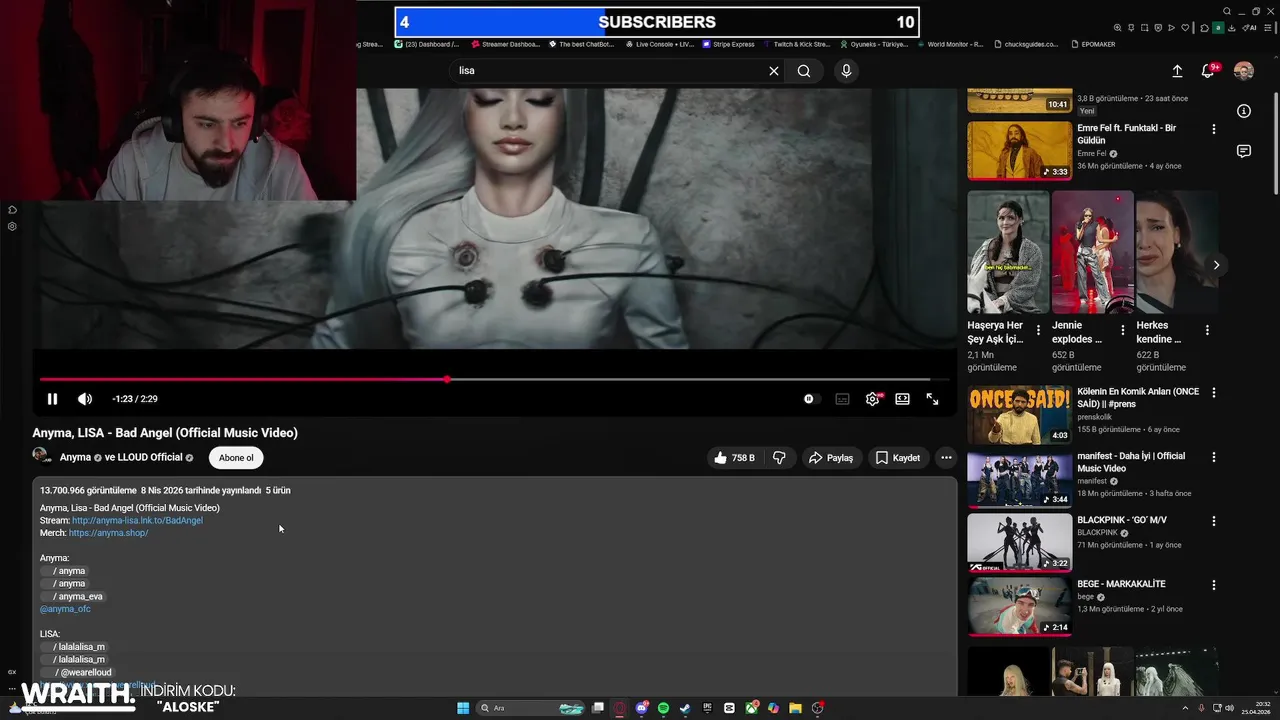The width and height of the screenshot is (1280, 720).
Task: Open World Monitor bookmark
Action: click(x=949, y=44)
